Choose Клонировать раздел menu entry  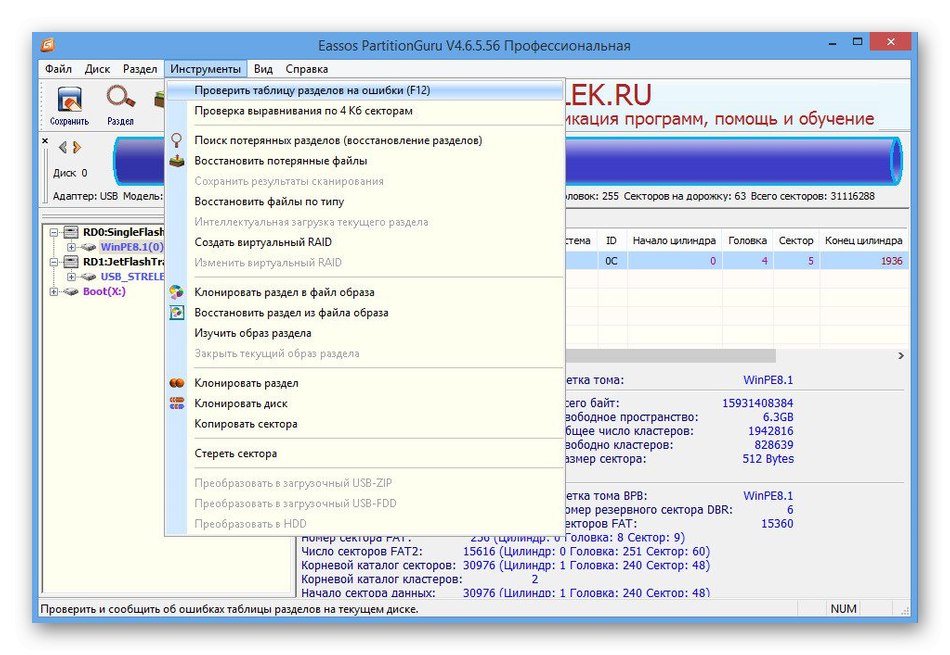[365, 383]
